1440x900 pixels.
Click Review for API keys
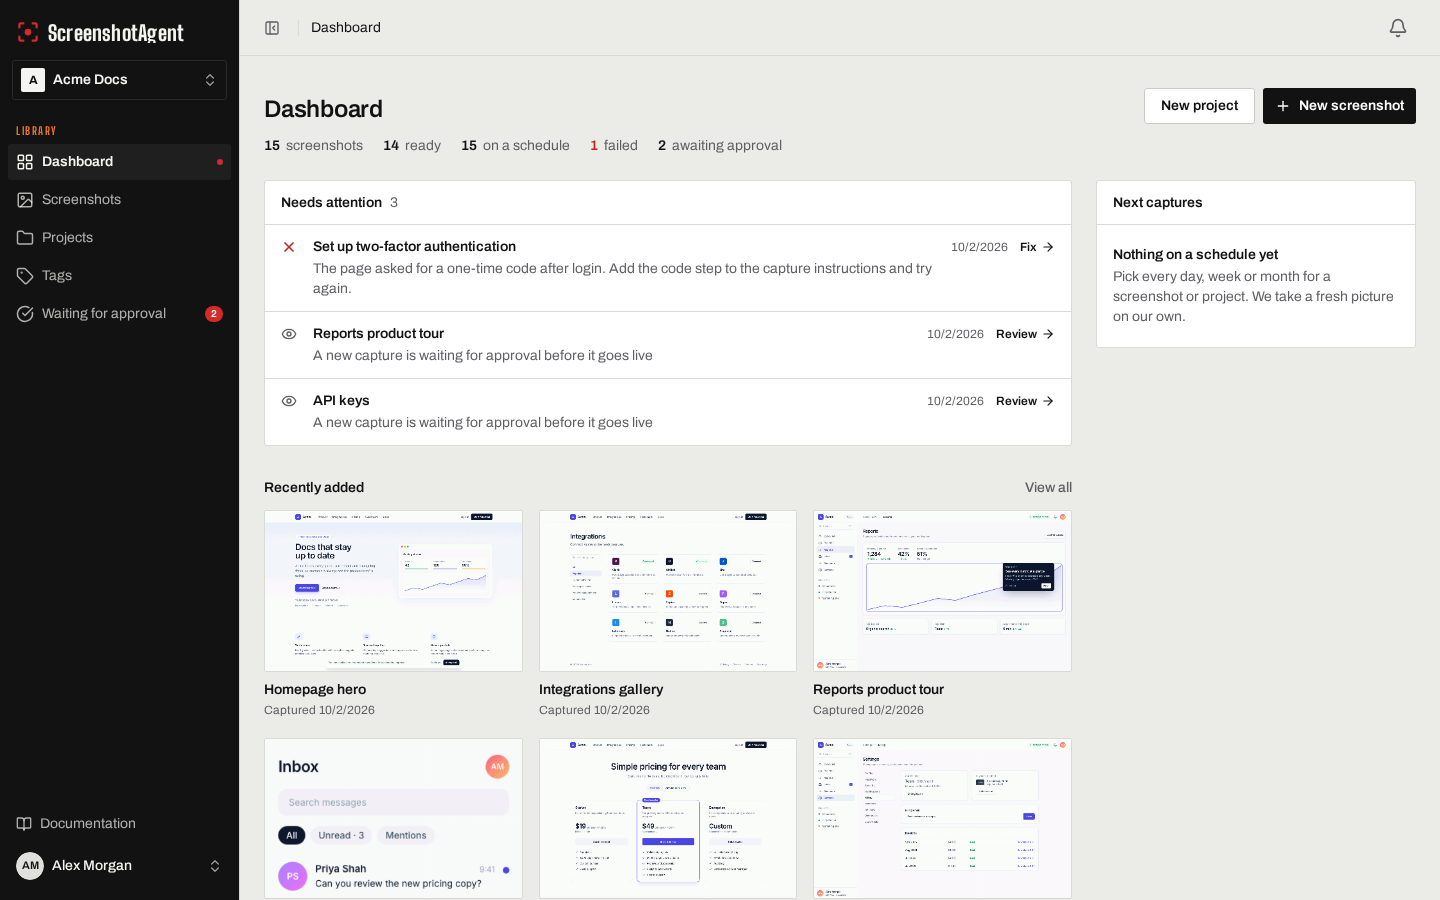point(1025,401)
